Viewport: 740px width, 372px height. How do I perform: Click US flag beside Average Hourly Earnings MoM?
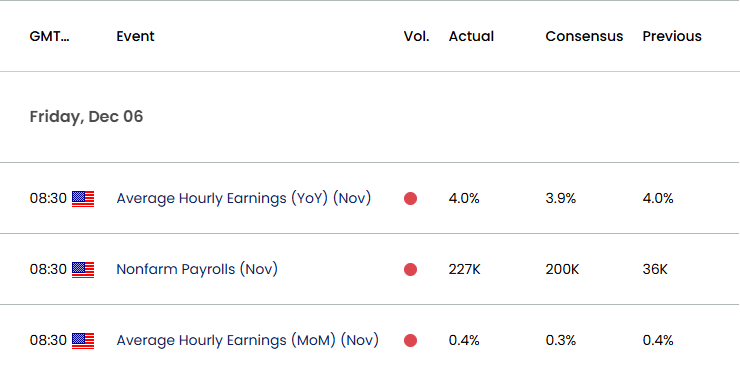[x=83, y=340]
